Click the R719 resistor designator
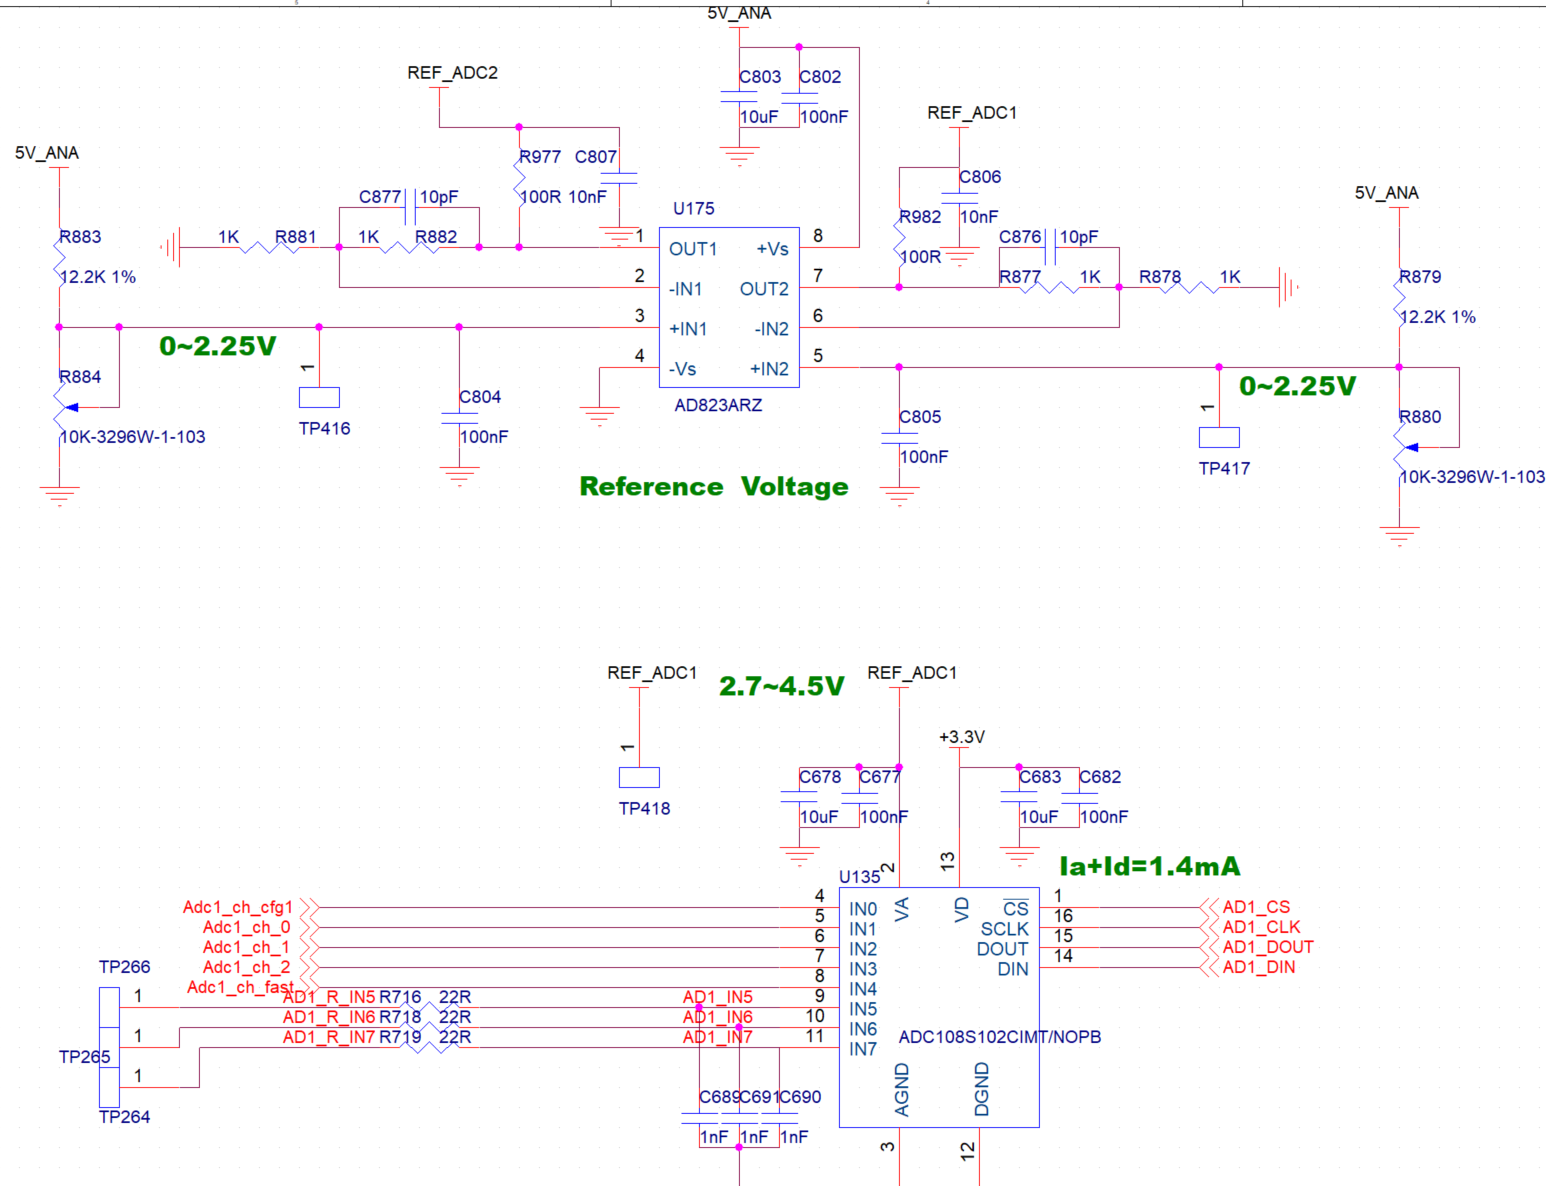The image size is (1546, 1186). pos(400,1037)
